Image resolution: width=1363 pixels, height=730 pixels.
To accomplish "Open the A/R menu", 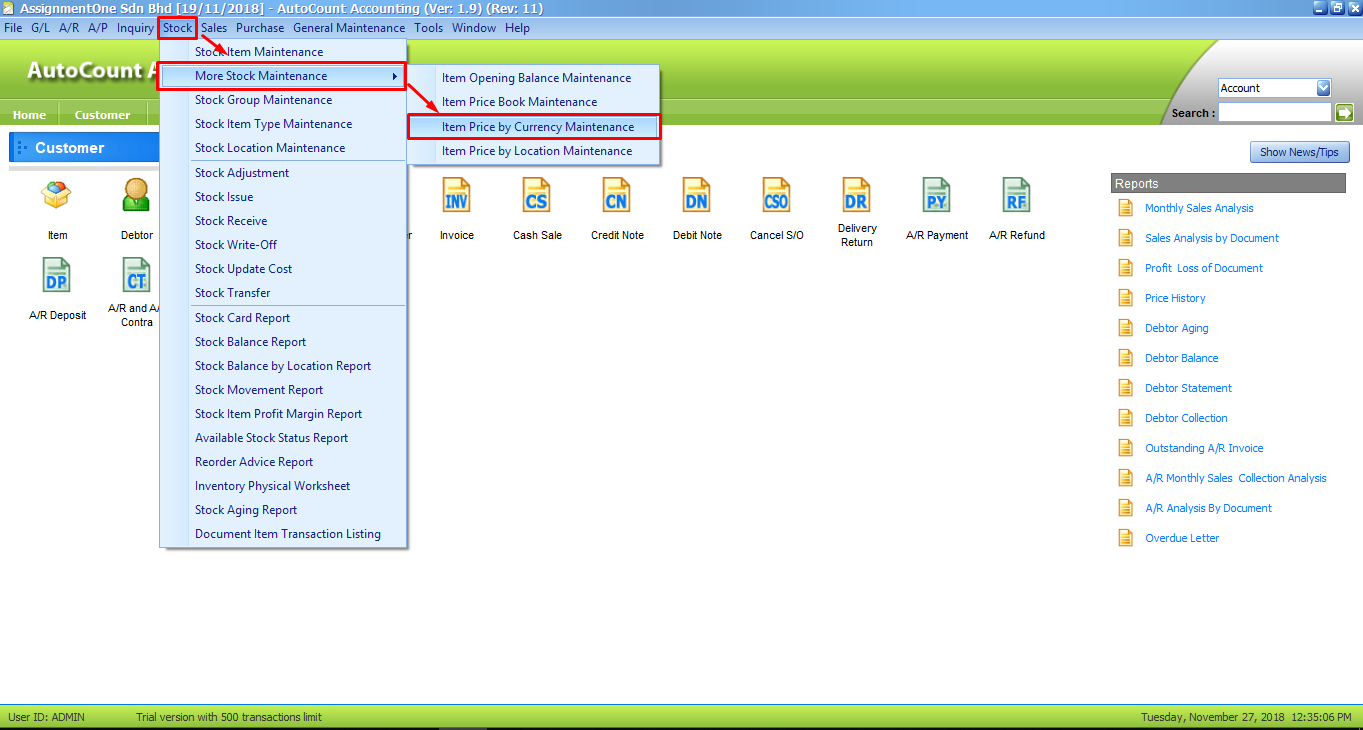I will tap(69, 28).
